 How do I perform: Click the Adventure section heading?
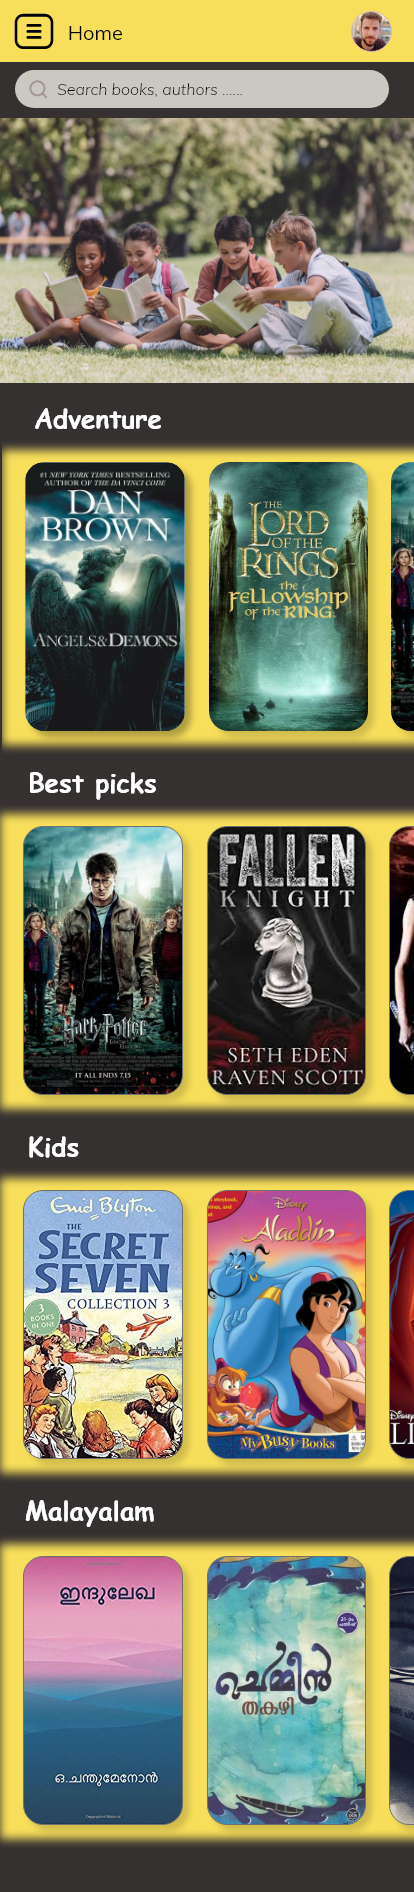(98, 419)
